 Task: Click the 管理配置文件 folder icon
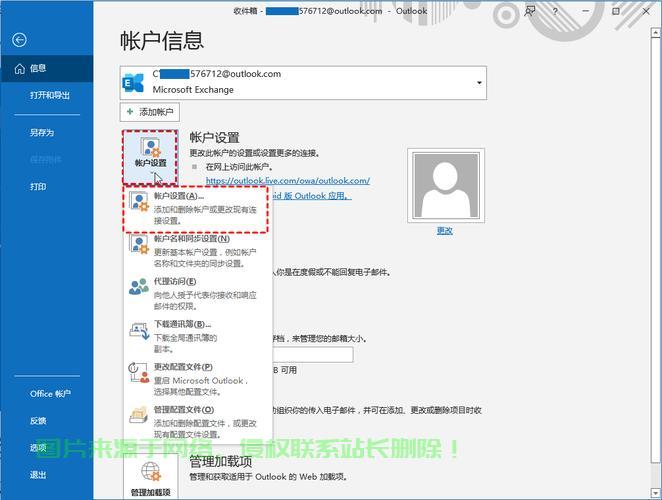(138, 415)
